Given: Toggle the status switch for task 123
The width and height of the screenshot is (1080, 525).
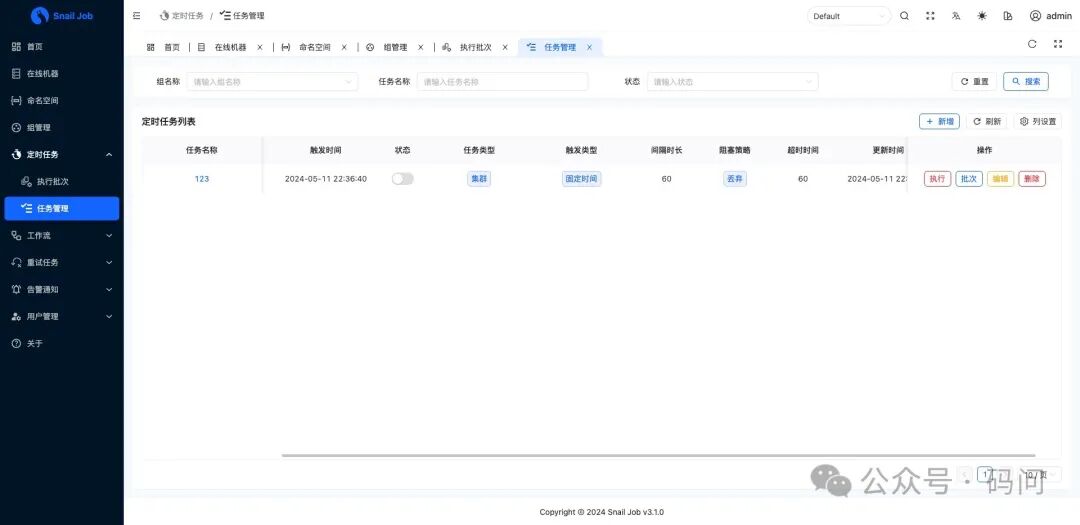Looking at the screenshot, I should point(402,178).
